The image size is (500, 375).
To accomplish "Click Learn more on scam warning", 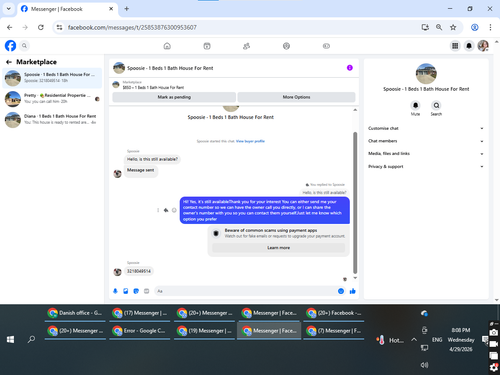I will click(278, 248).
